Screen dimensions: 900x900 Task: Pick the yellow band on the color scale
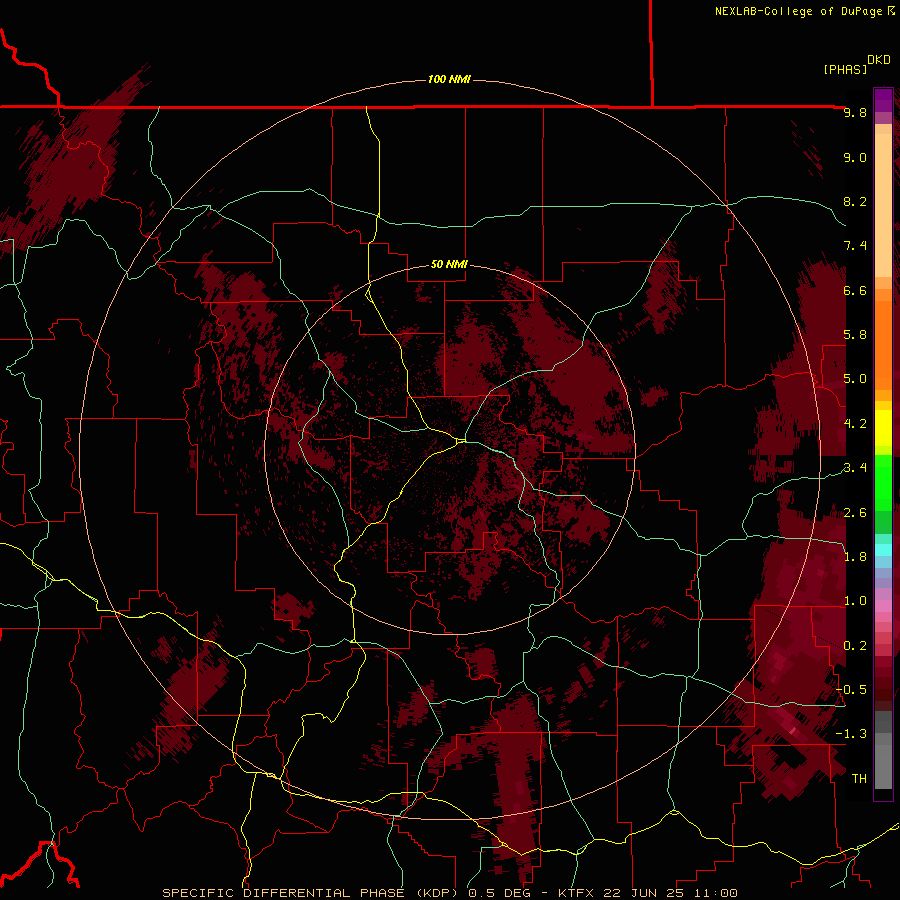pos(883,428)
